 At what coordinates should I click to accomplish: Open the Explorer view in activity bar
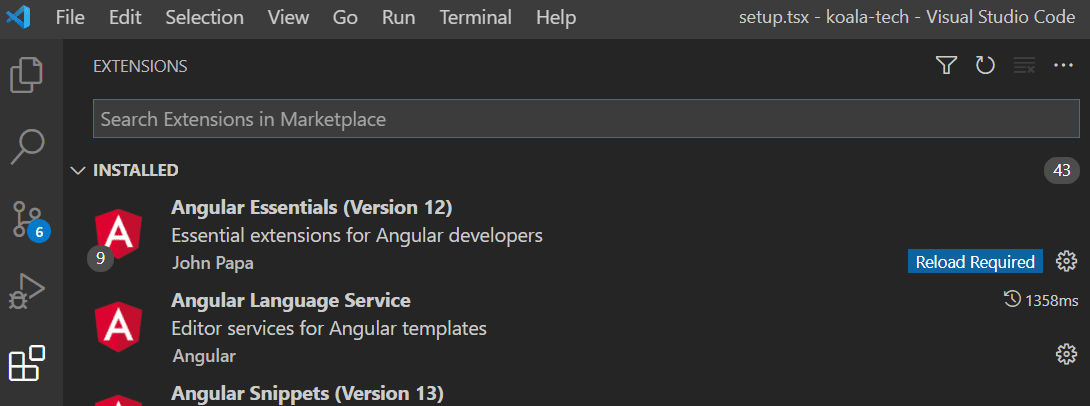(x=27, y=76)
